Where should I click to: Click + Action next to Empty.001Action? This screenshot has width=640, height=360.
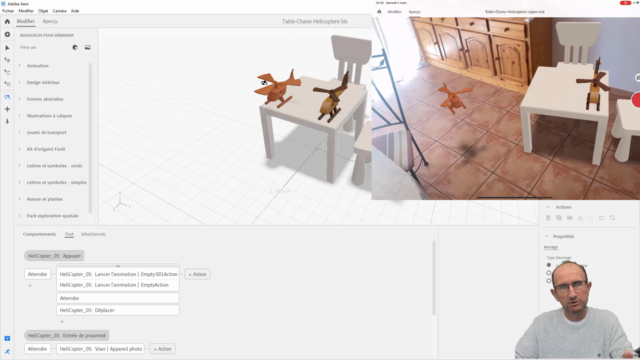(x=198, y=274)
